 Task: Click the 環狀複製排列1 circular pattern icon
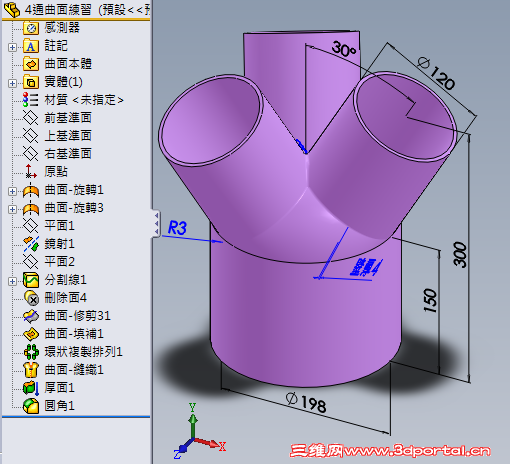[x=31, y=352]
